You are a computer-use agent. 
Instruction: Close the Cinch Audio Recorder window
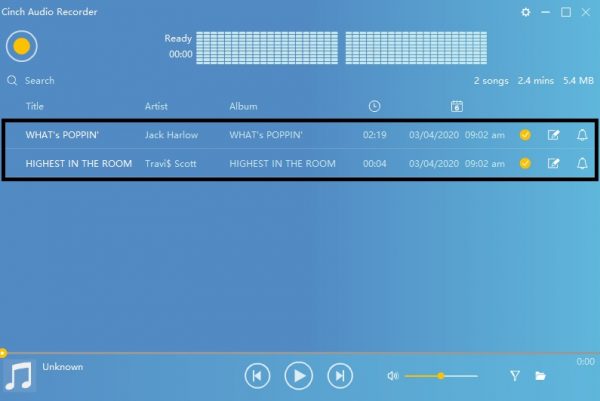pyautogui.click(x=586, y=12)
